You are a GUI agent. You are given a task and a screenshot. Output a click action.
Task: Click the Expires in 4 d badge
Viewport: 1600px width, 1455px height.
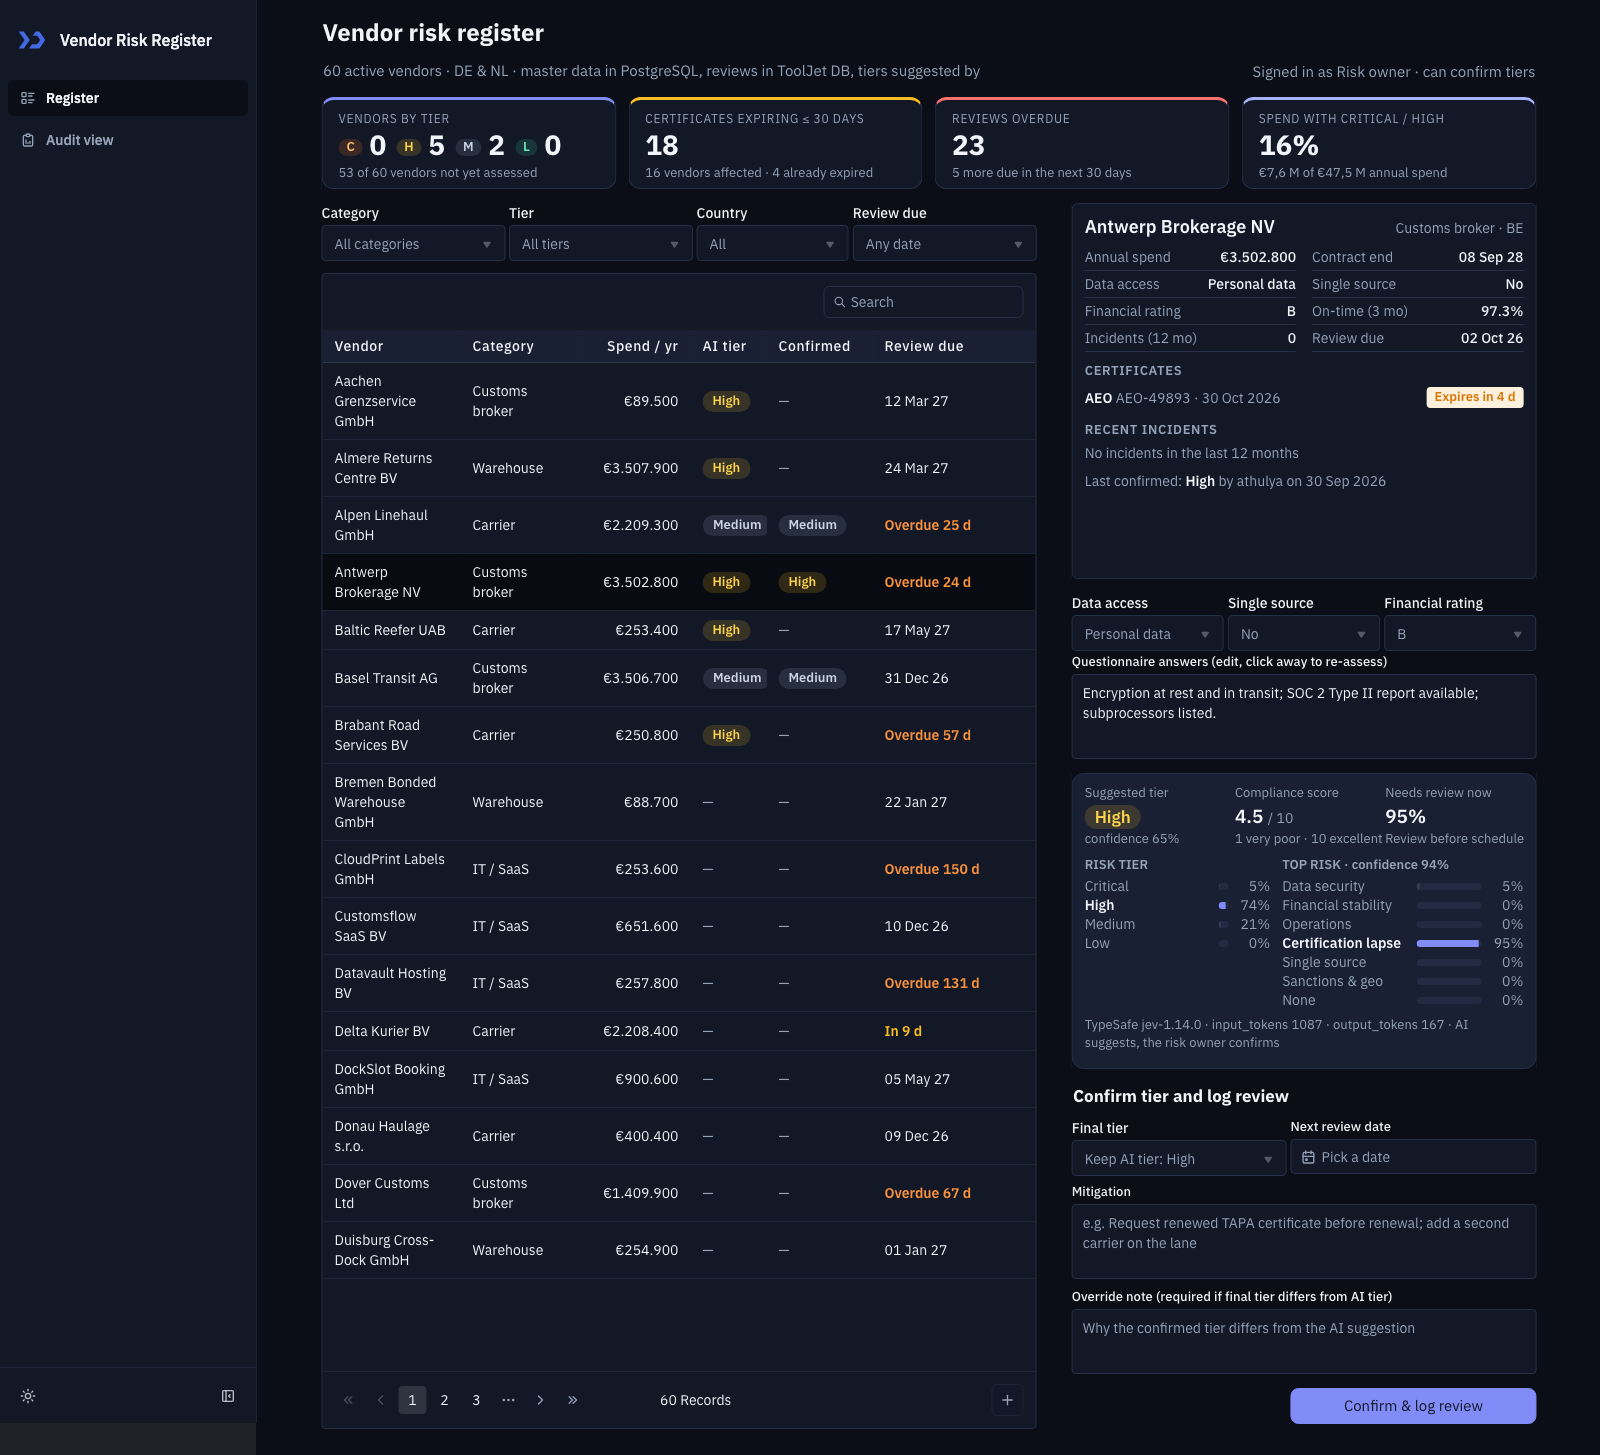[x=1475, y=397]
